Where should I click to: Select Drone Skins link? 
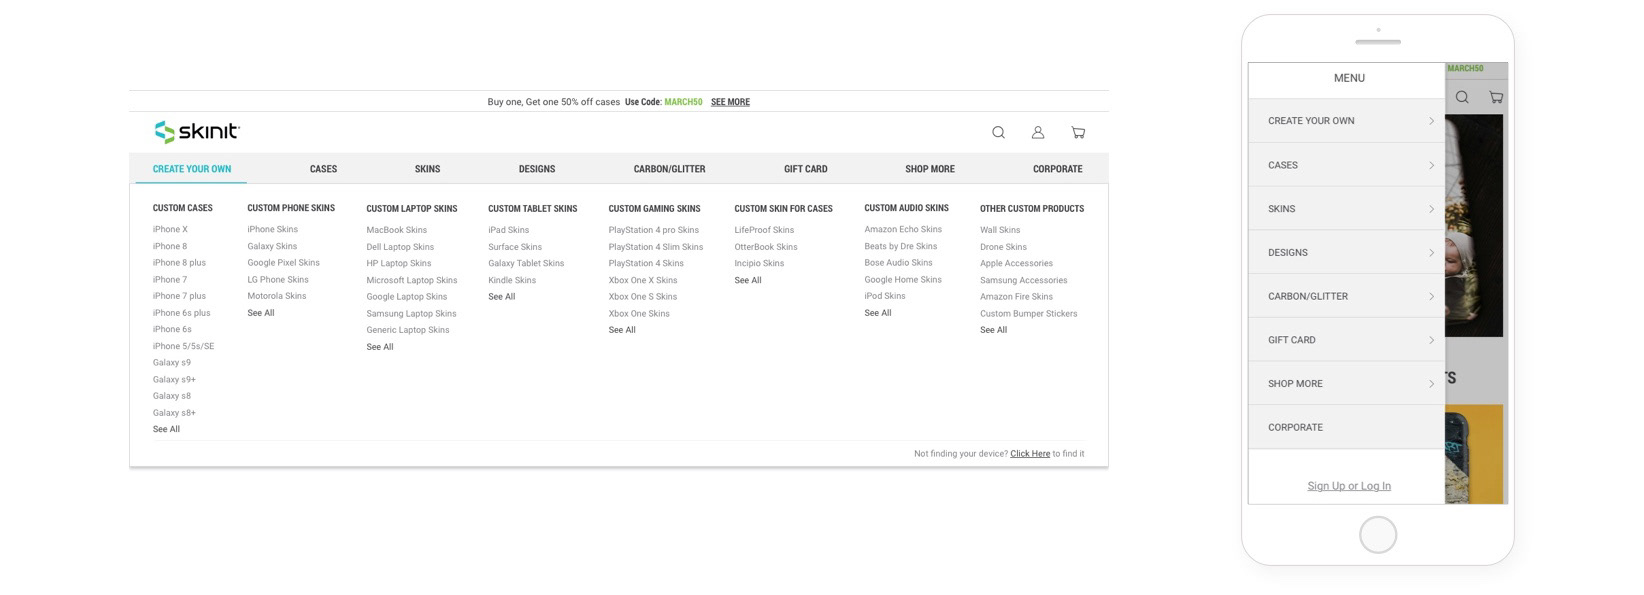(1003, 247)
